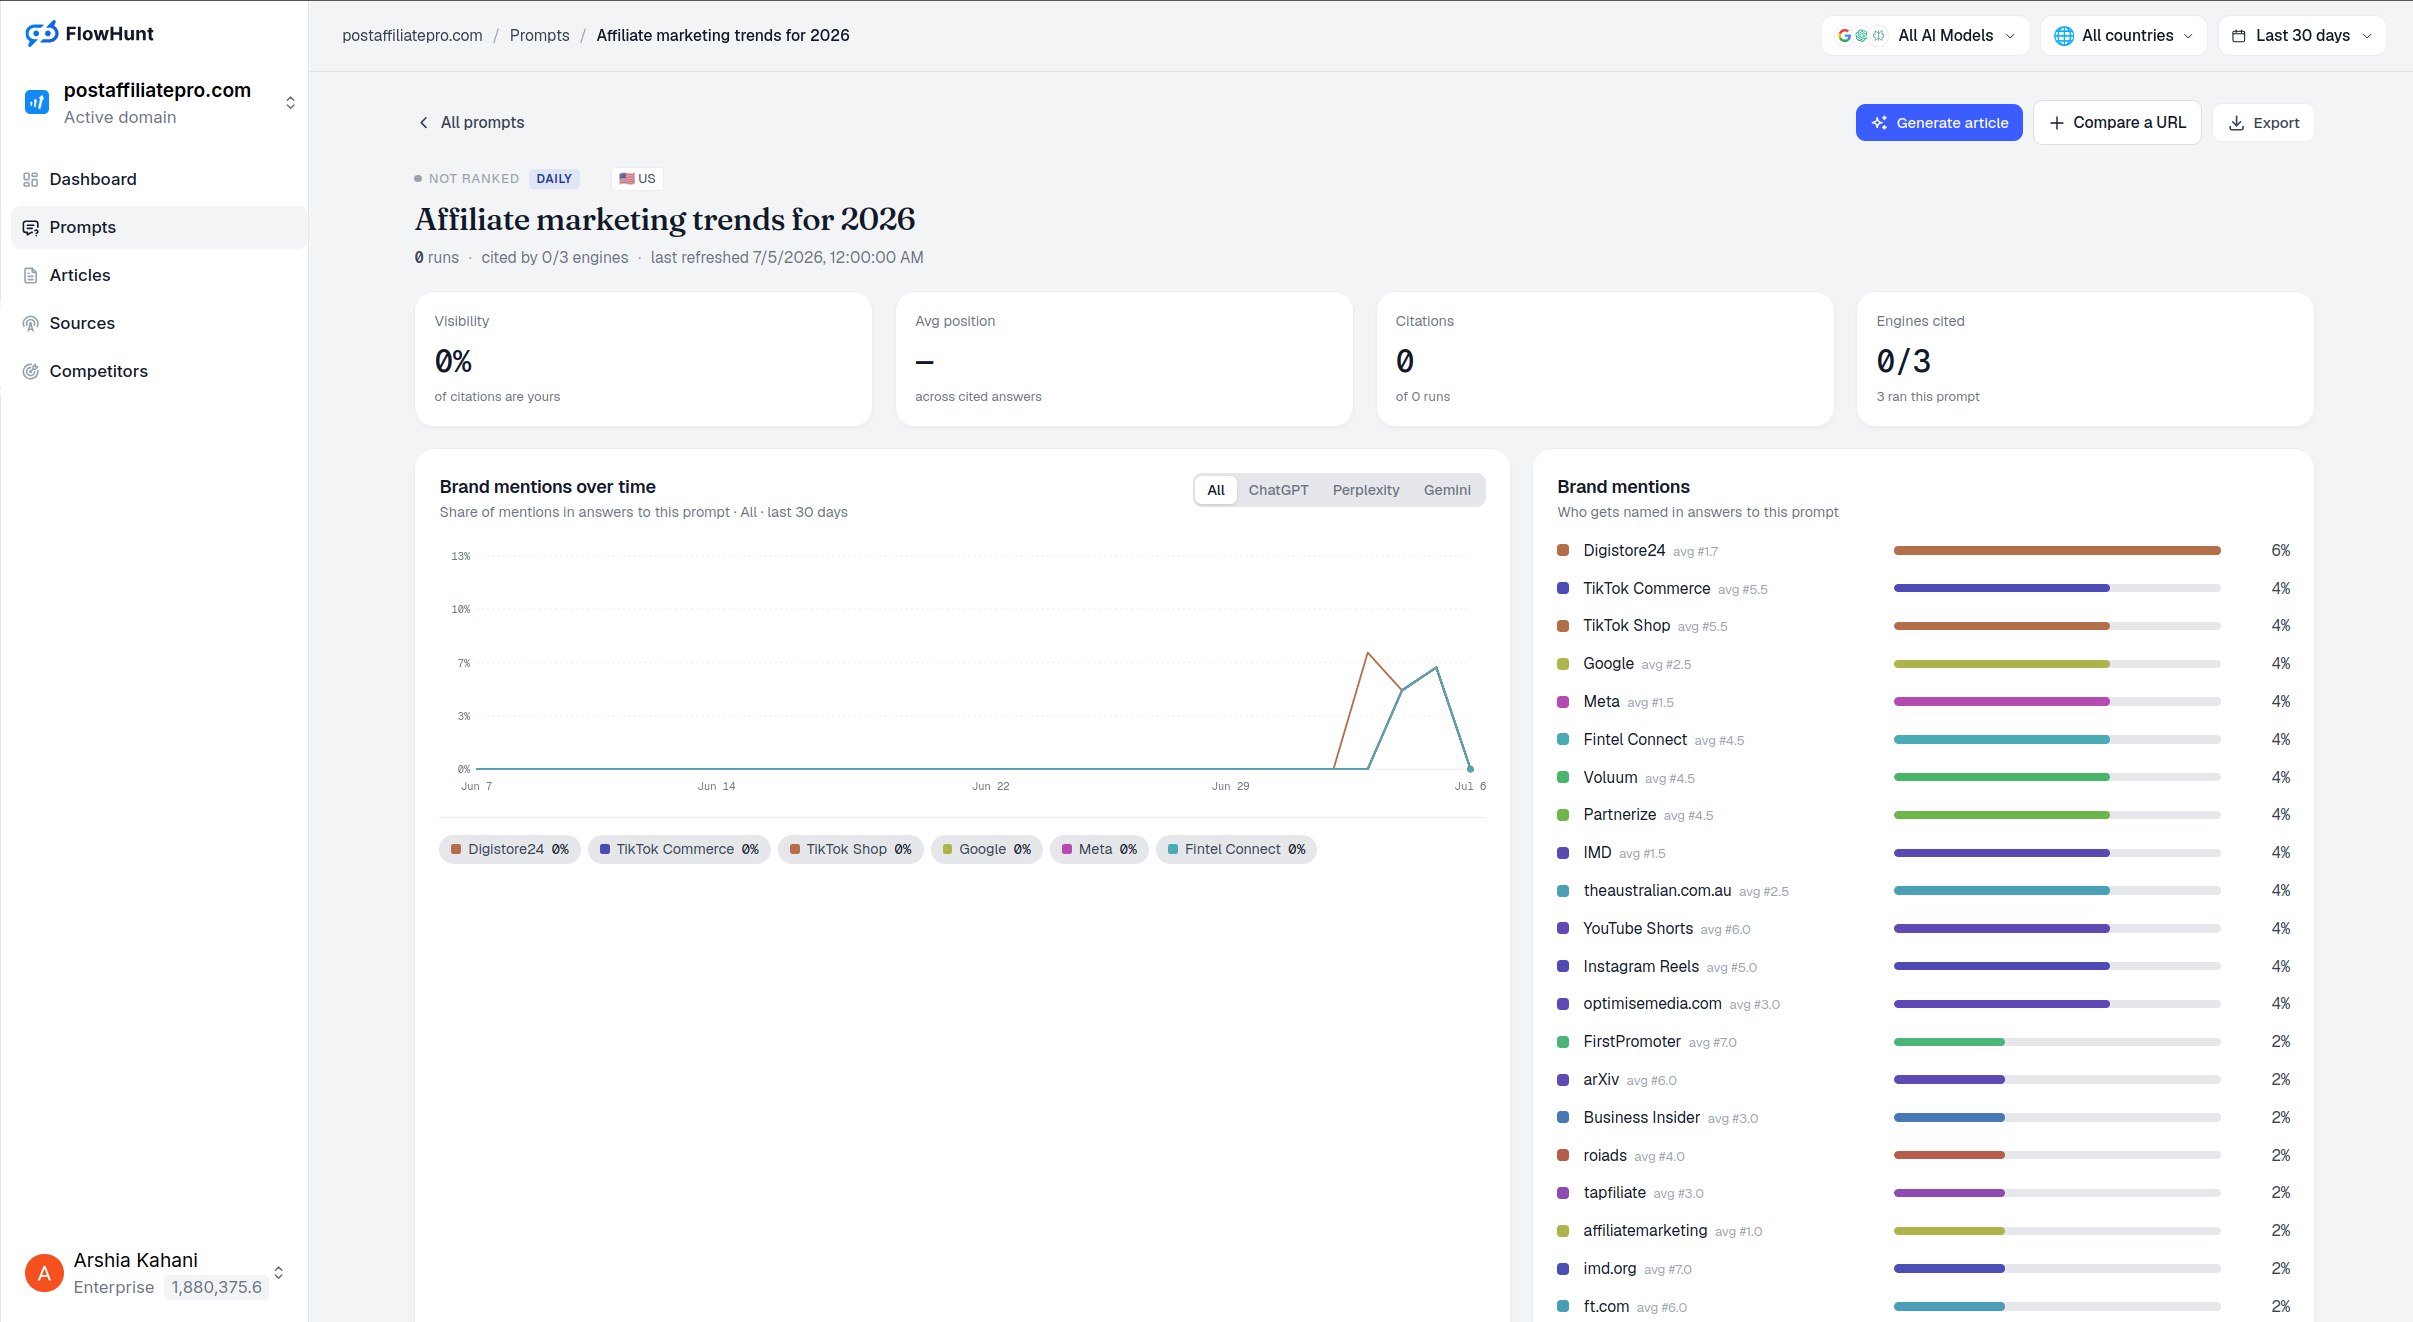Image resolution: width=2413 pixels, height=1322 pixels.
Task: Click the postaffiliatepro.com domain chart icon
Action: coord(37,102)
